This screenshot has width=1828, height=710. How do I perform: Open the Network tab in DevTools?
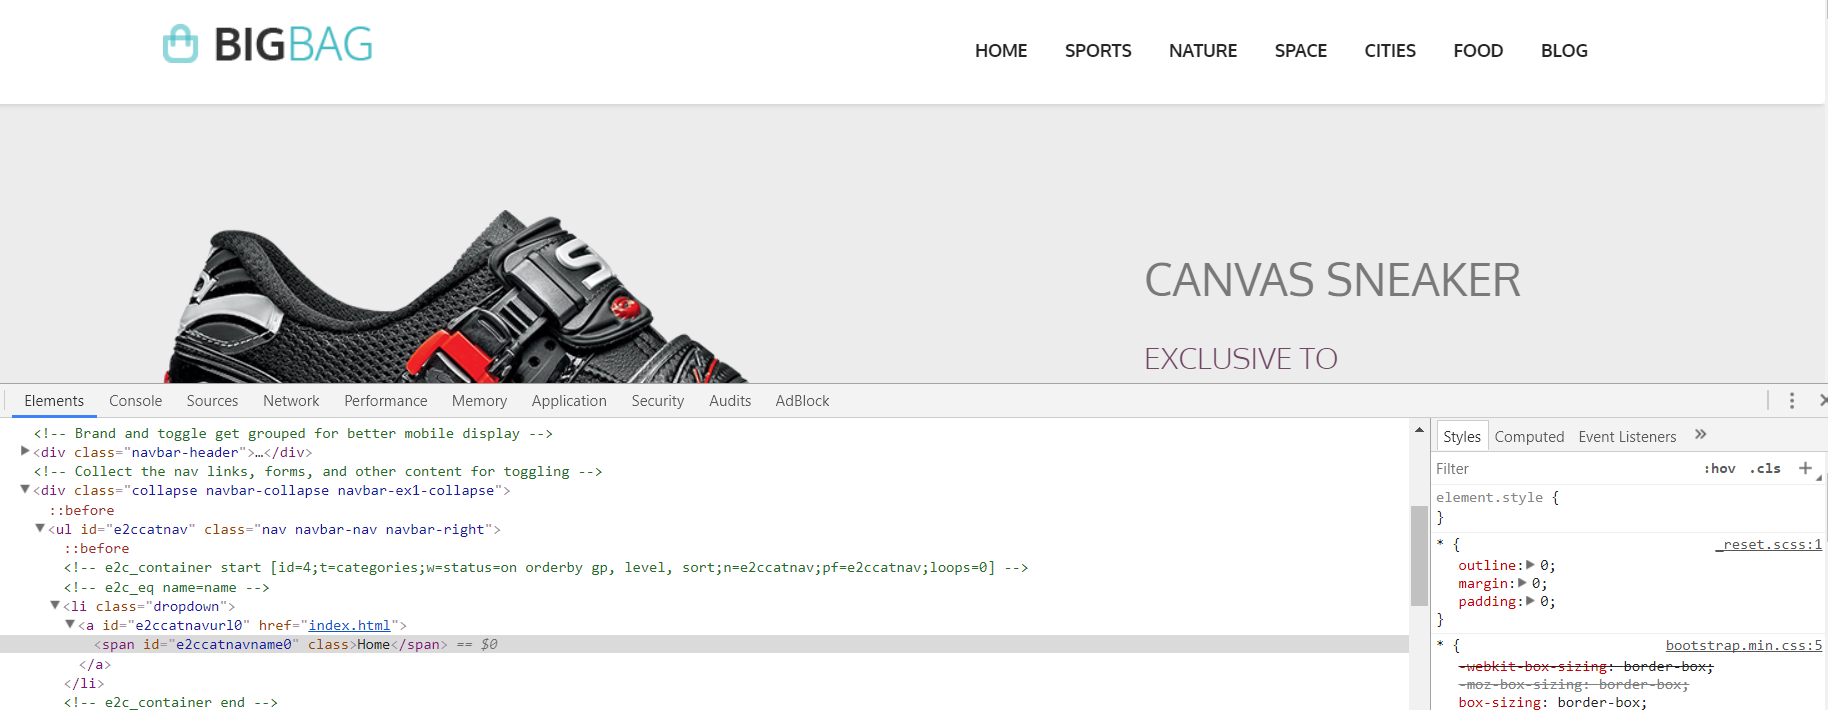(x=291, y=401)
